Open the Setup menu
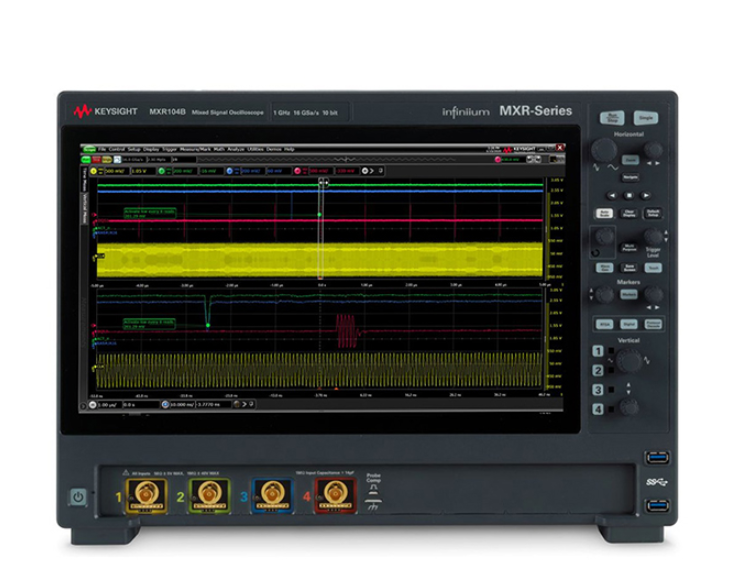The width and height of the screenshot is (740, 583). click(134, 149)
